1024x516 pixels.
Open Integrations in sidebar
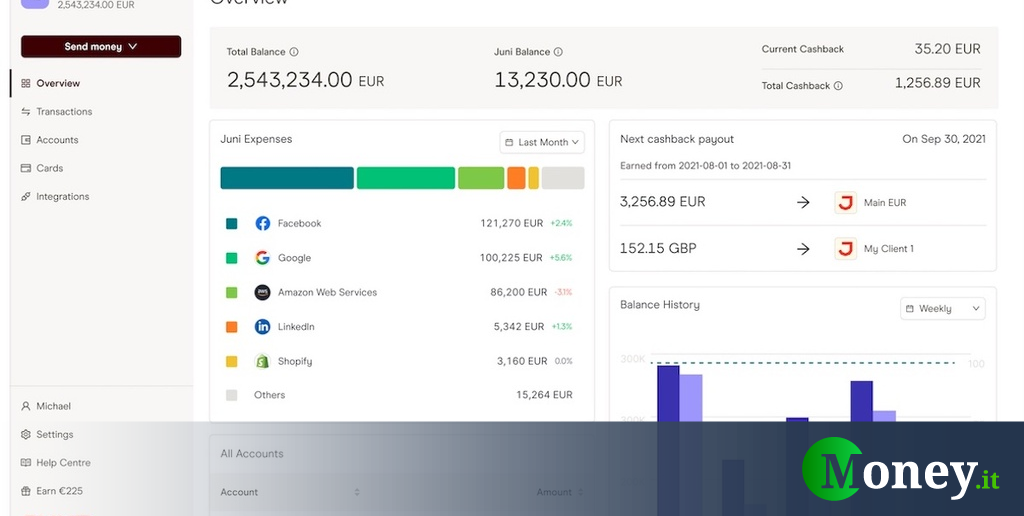[x=63, y=197]
